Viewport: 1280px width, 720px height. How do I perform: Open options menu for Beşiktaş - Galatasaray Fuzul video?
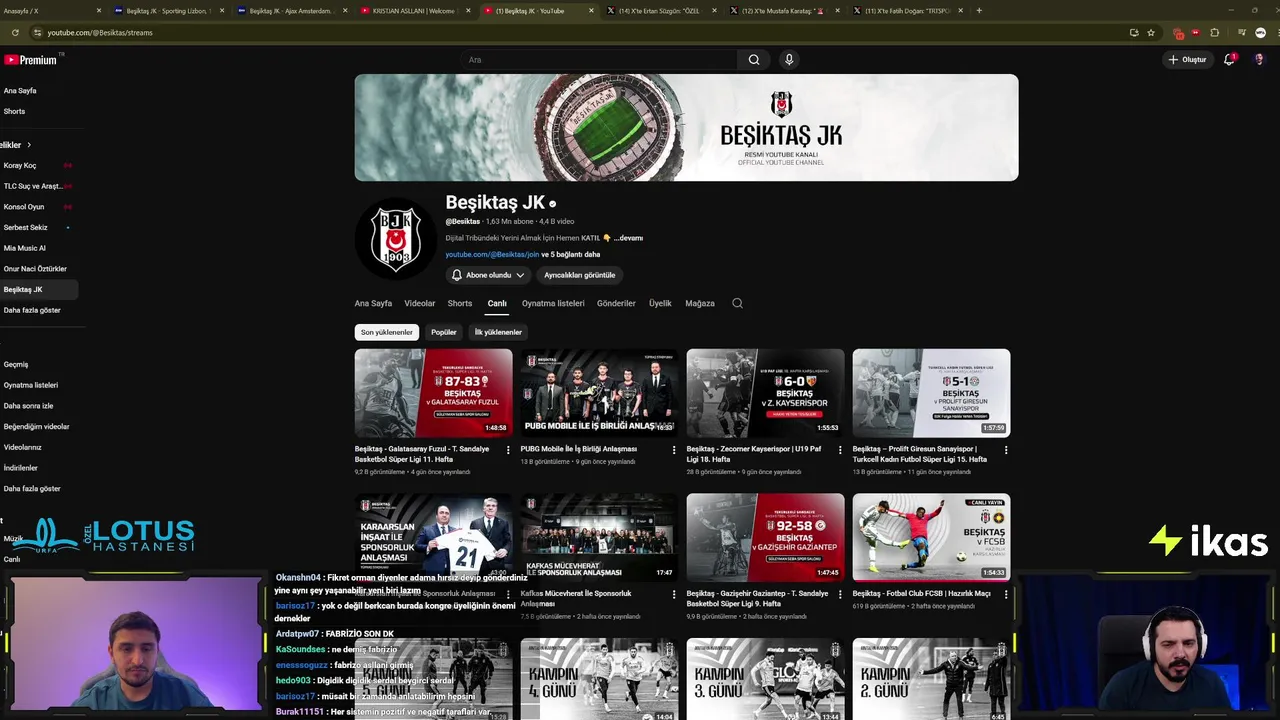pos(508,450)
